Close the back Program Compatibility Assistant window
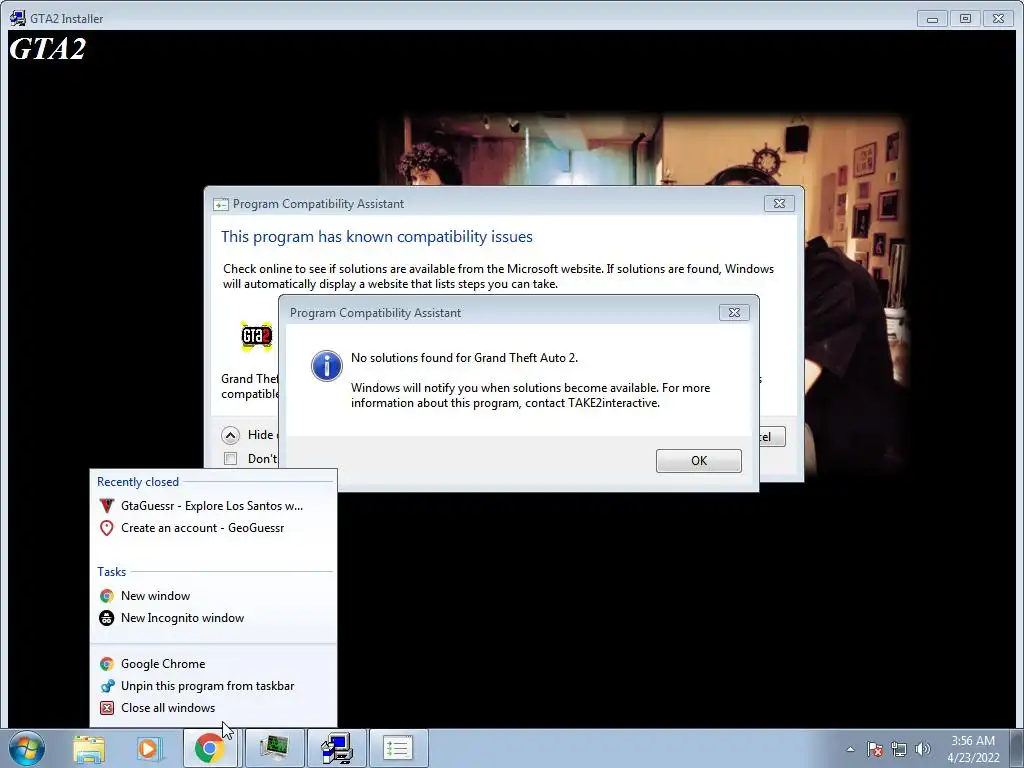The image size is (1024, 768). point(779,204)
